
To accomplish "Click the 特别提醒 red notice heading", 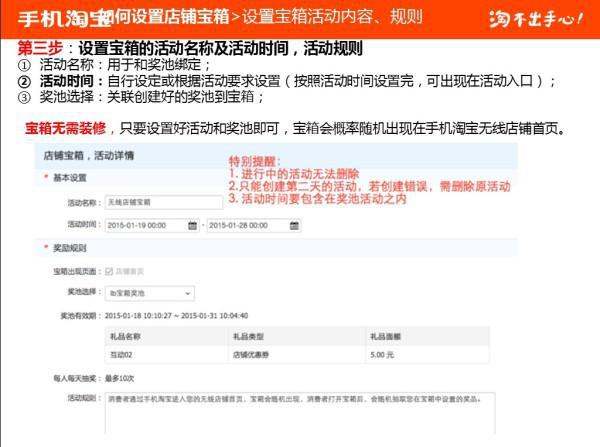I will pos(254,161).
